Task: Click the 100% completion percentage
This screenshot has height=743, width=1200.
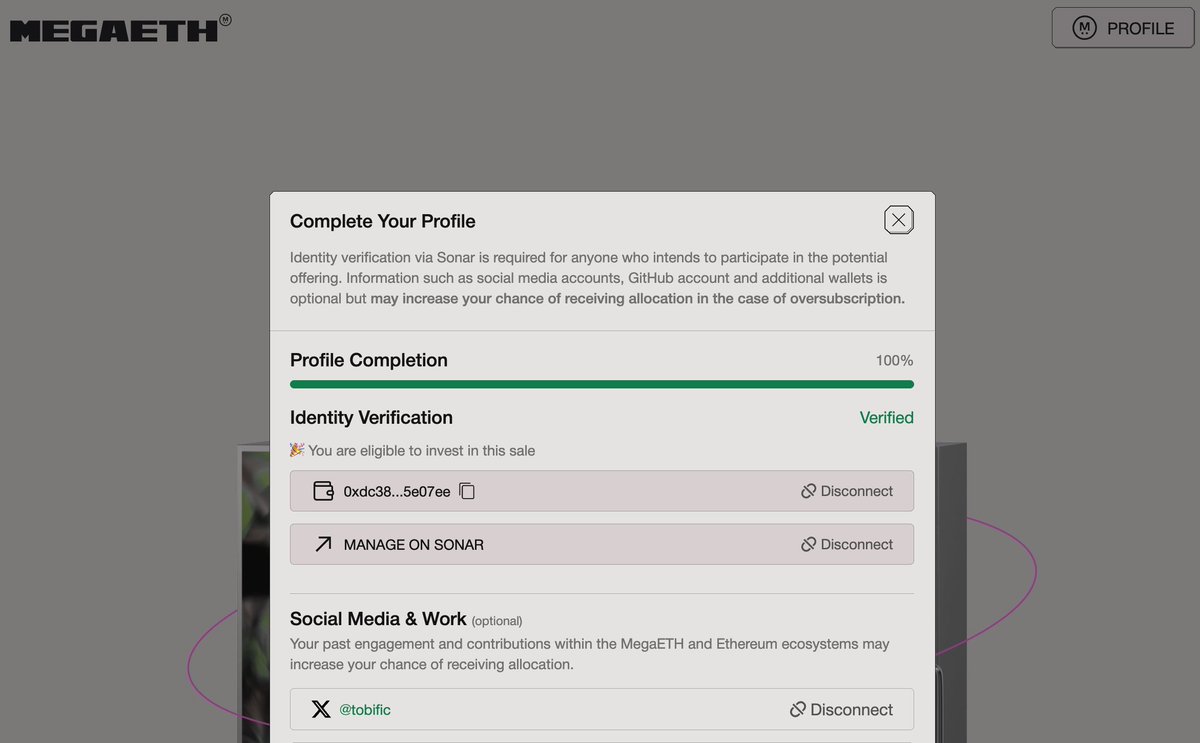Action: click(894, 361)
